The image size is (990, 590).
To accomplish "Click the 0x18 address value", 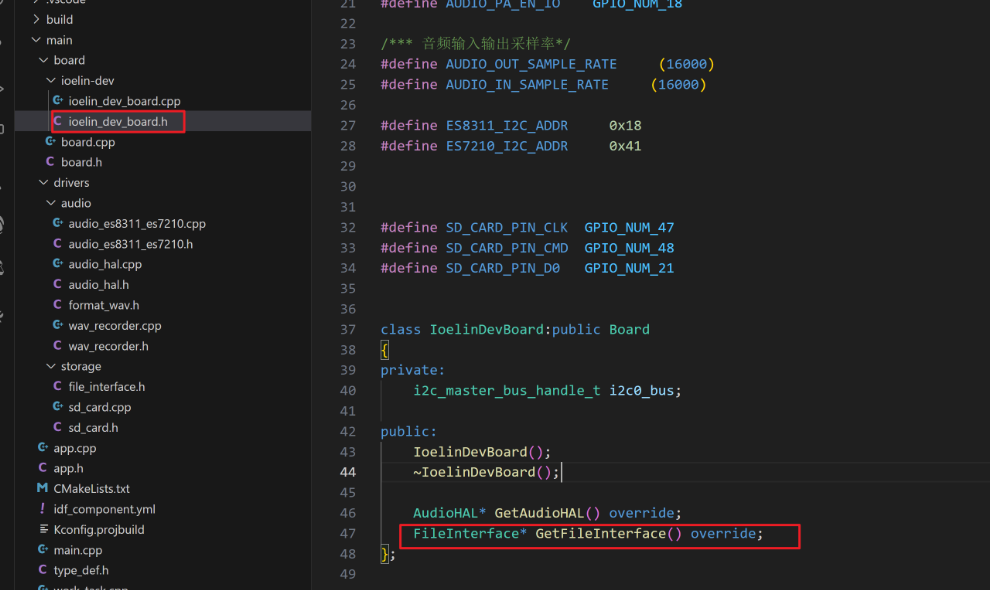I will 625,125.
